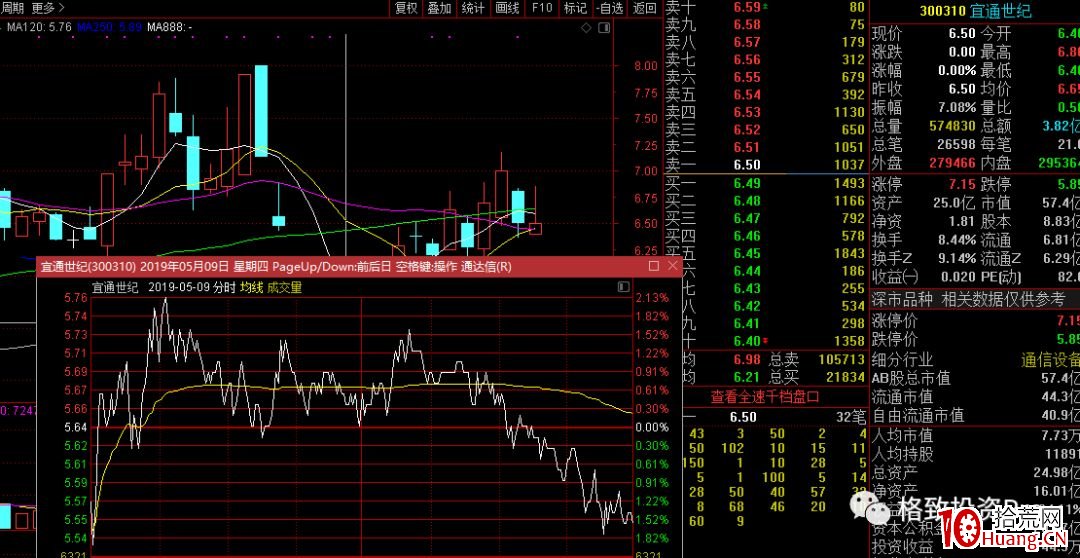Select the blue MA250 indicator label
This screenshot has height=558, width=1080.
click(110, 27)
